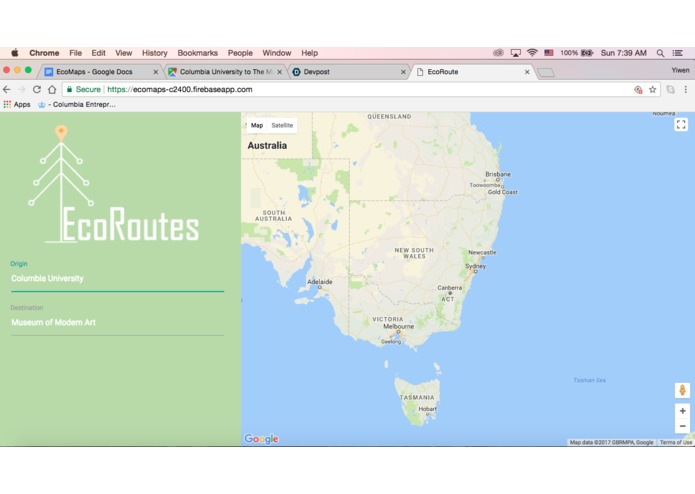Viewport: 695px width, 494px height.
Task: Click the US flag input source icon
Action: click(x=549, y=53)
